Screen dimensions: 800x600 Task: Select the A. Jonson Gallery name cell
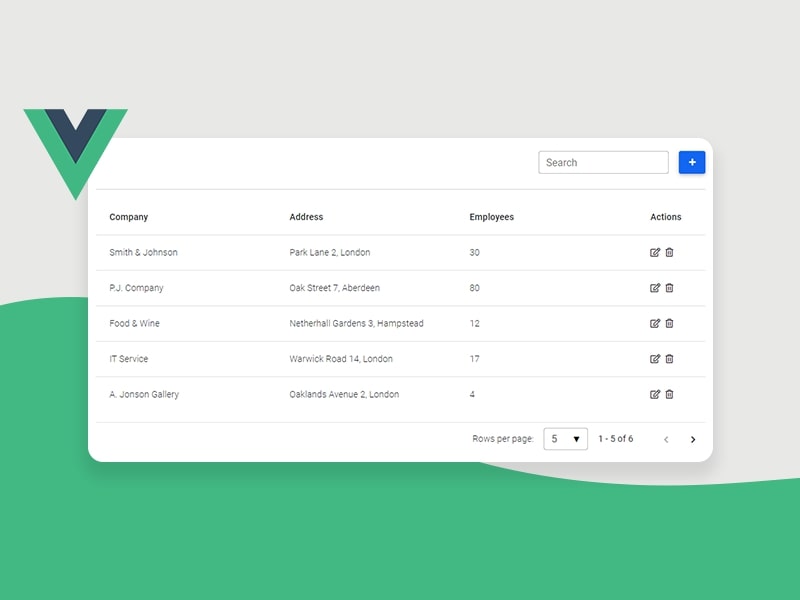(x=144, y=394)
